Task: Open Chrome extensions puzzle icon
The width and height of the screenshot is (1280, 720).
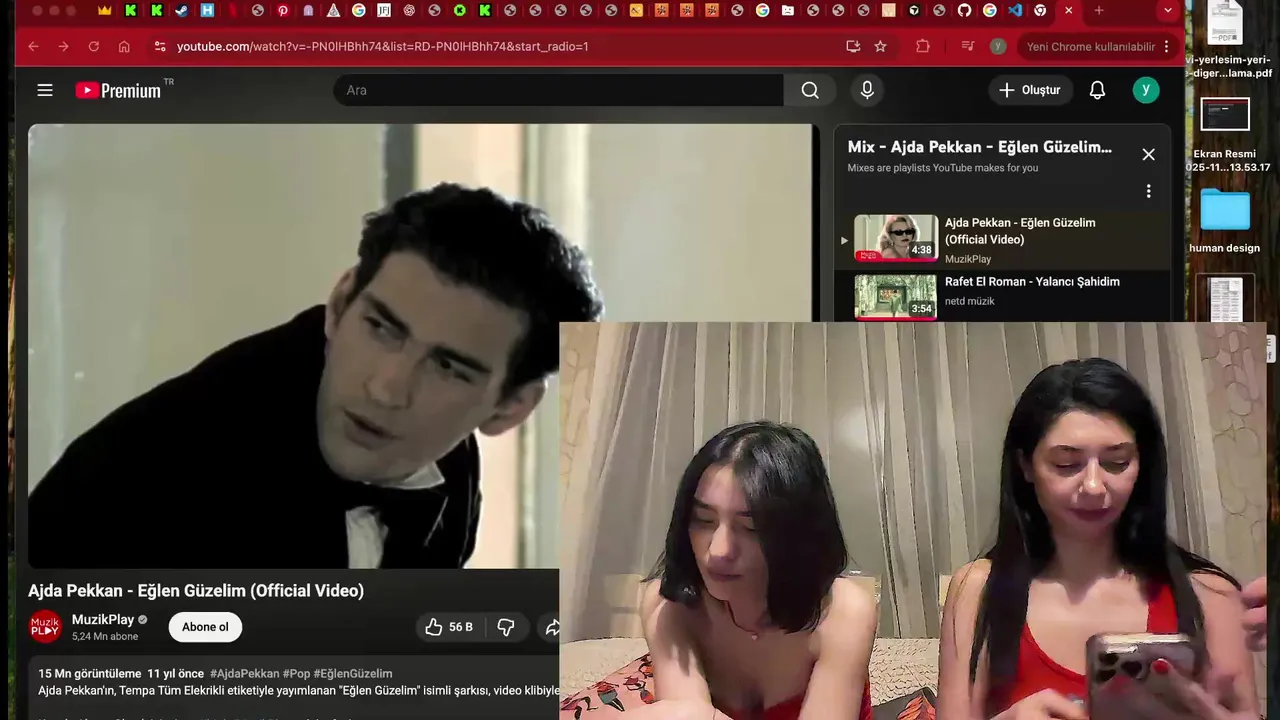Action: click(x=923, y=46)
